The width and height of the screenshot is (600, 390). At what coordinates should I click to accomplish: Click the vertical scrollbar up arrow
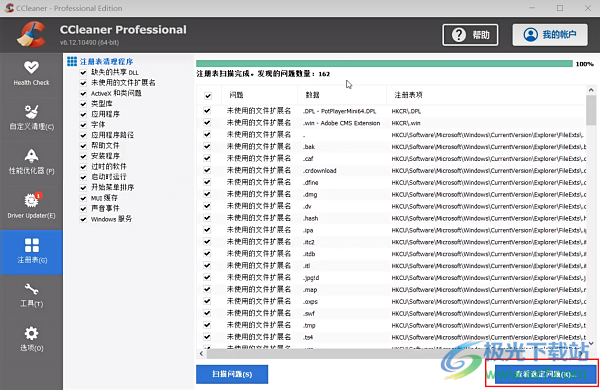pos(591,90)
